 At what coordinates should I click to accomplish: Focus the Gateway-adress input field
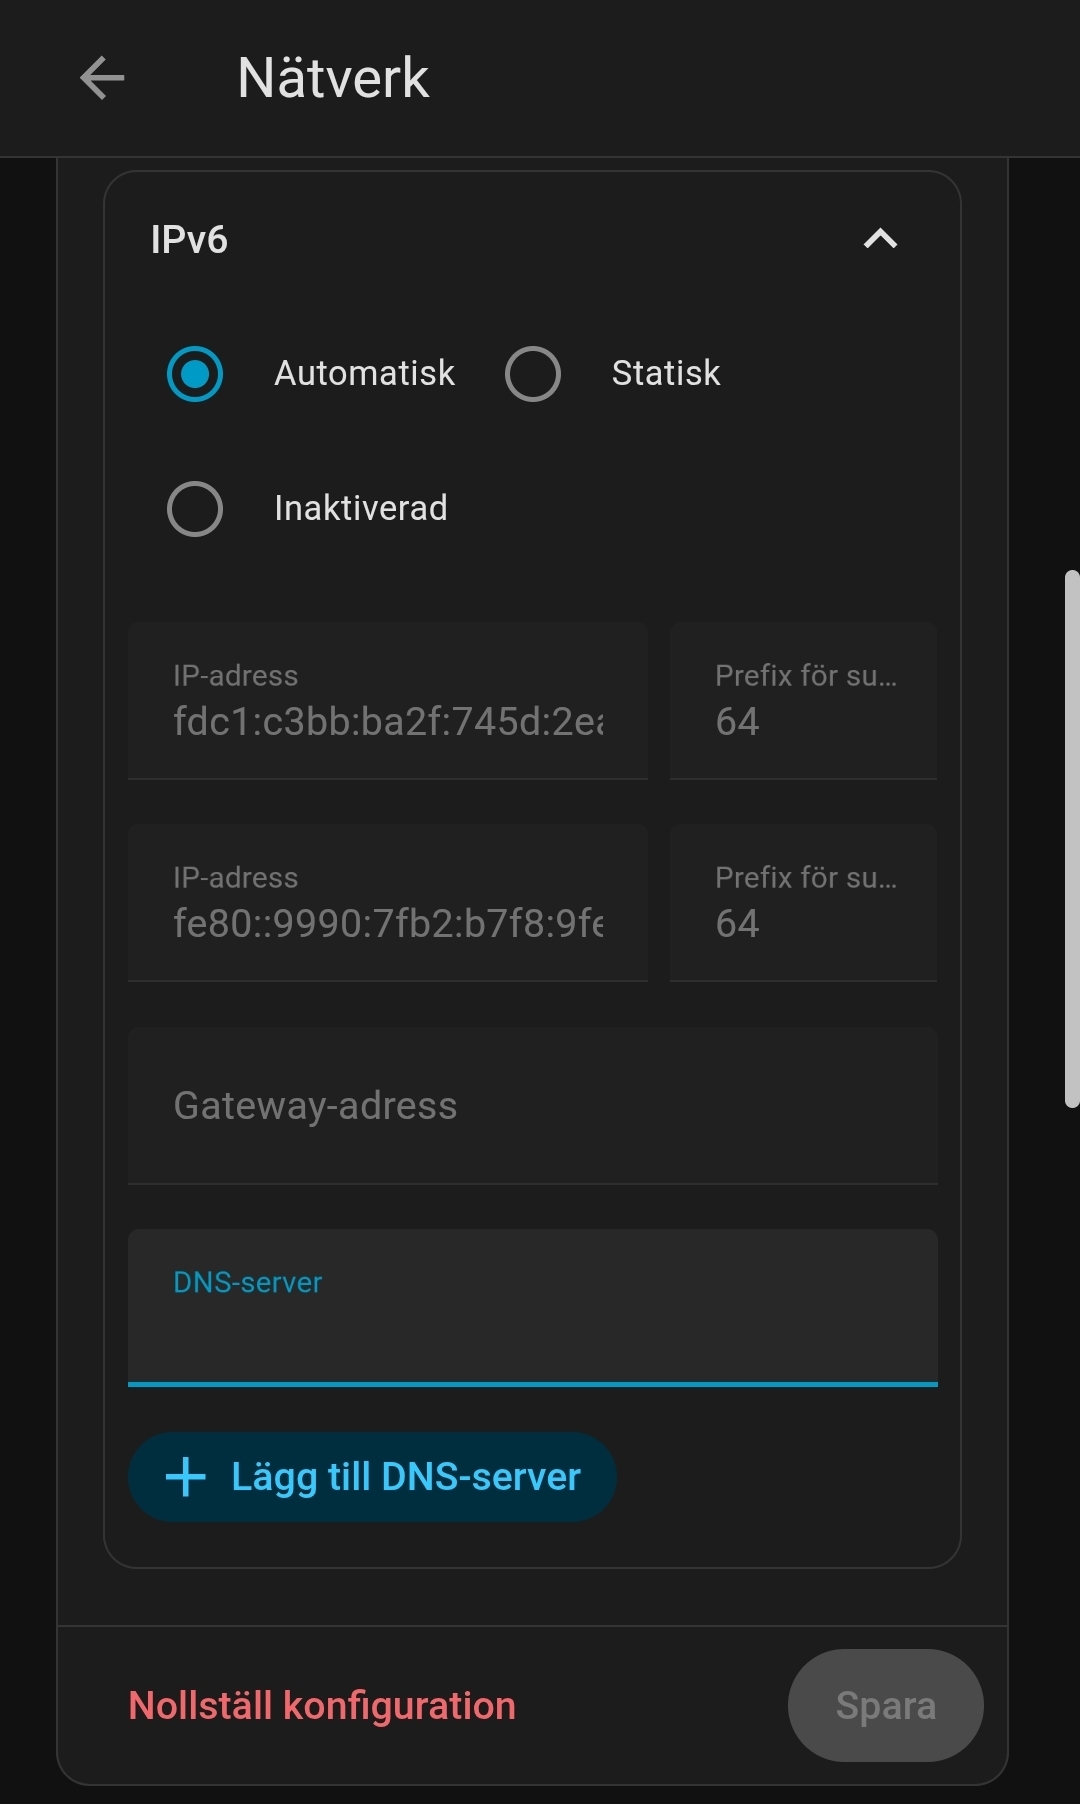click(533, 1106)
